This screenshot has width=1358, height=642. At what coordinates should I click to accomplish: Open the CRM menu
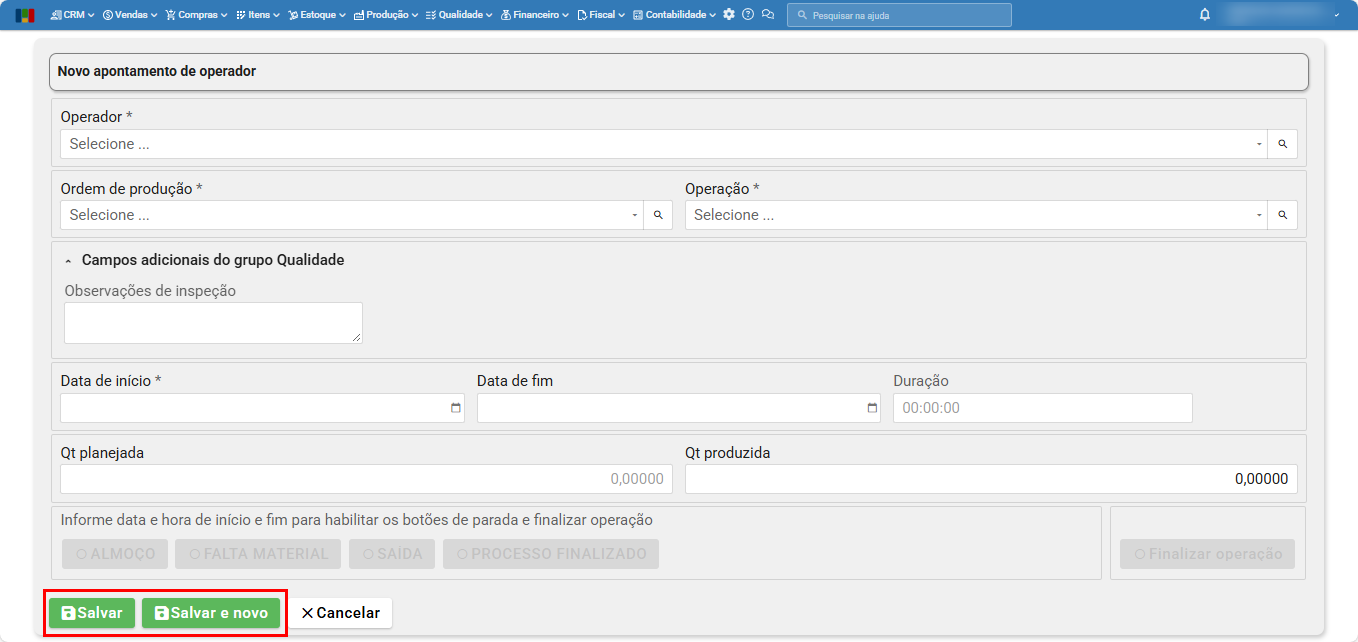(72, 15)
